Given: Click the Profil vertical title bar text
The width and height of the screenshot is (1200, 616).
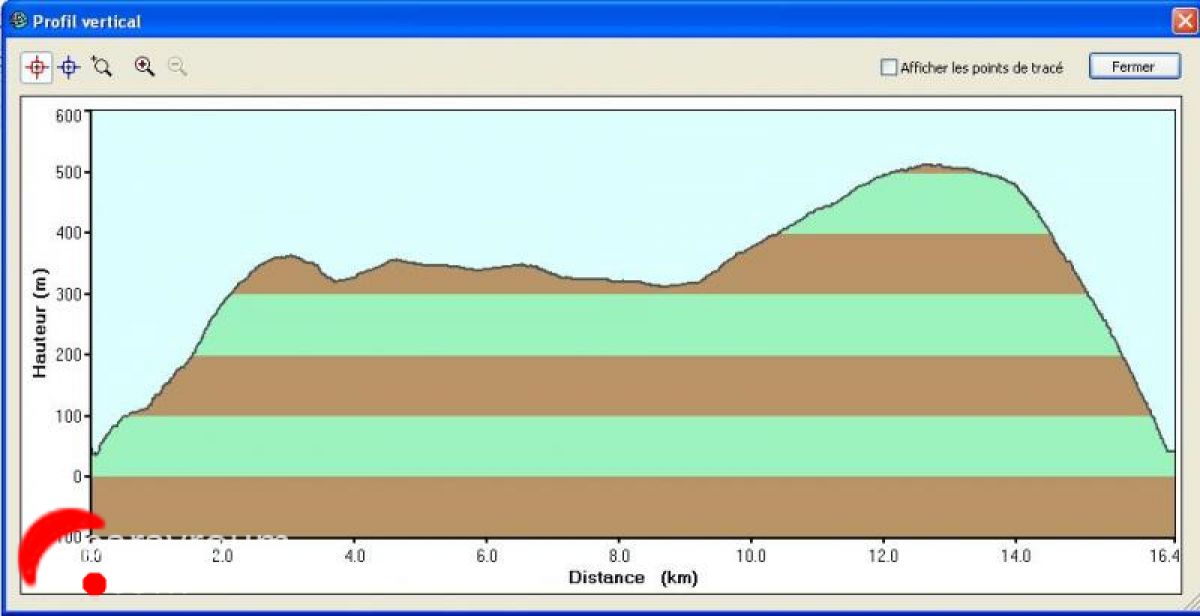Looking at the screenshot, I should [x=87, y=21].
